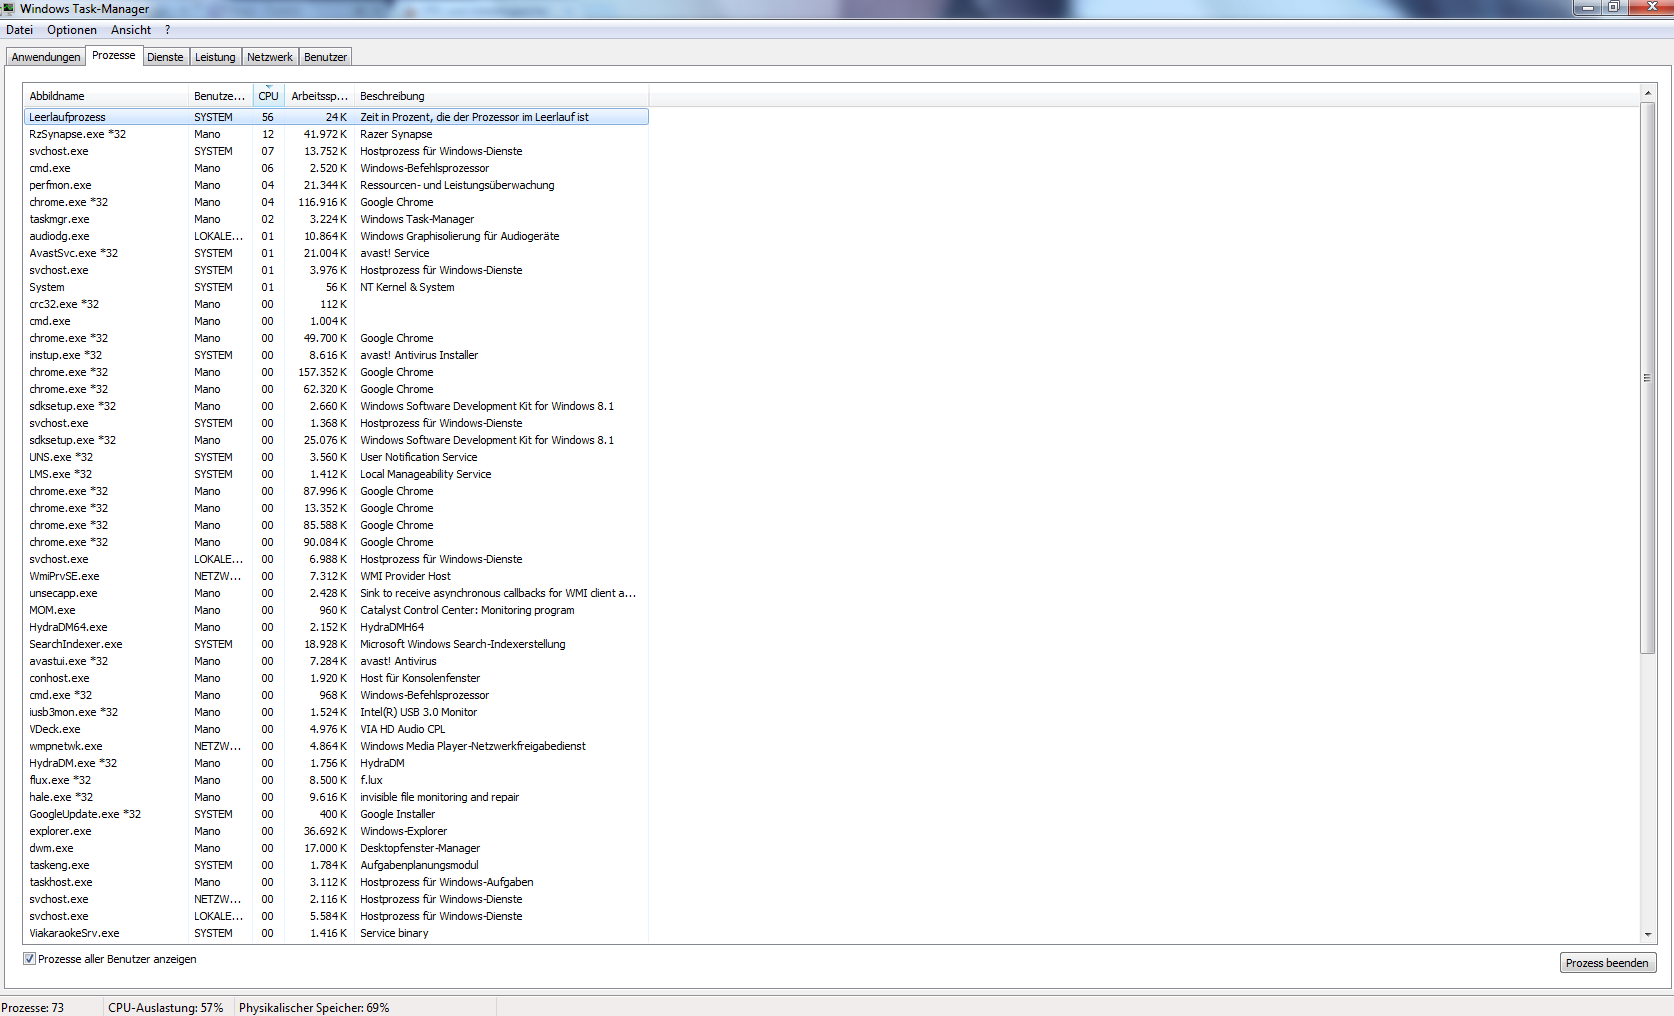Switch to the Netzwerk tab
Screen dimensions: 1674x1016
270,57
